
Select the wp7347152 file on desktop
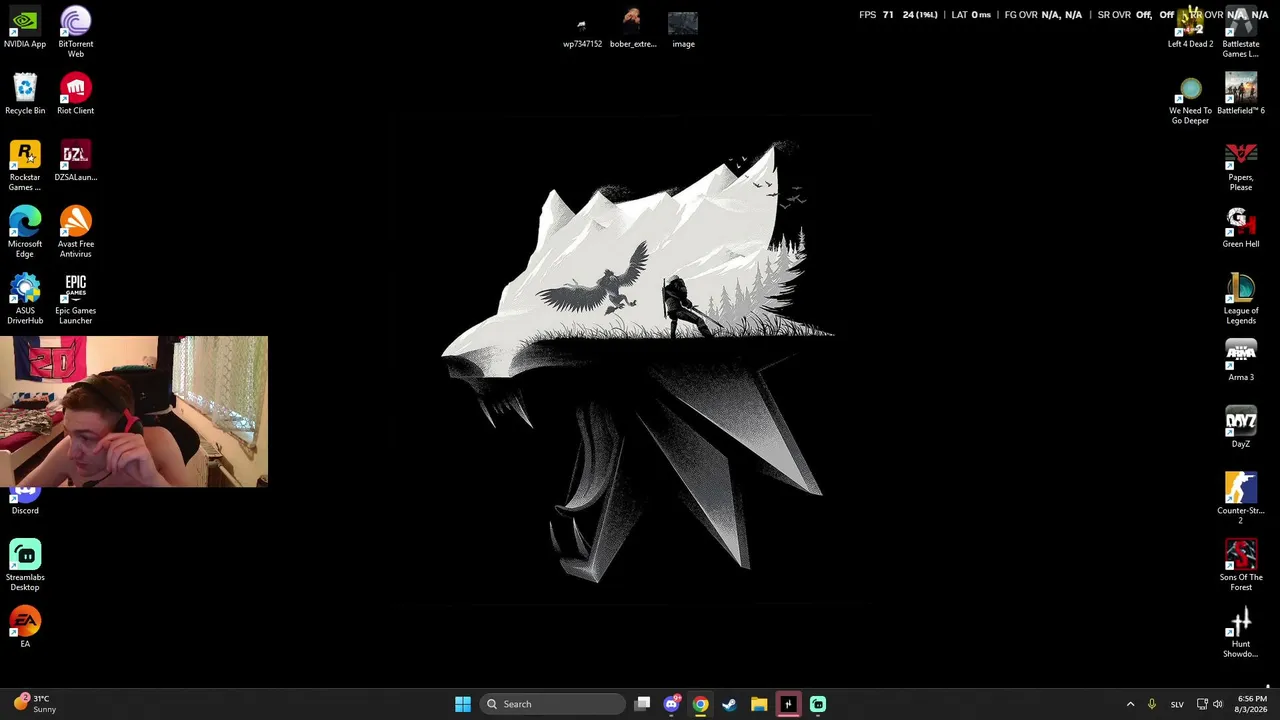[x=582, y=31]
